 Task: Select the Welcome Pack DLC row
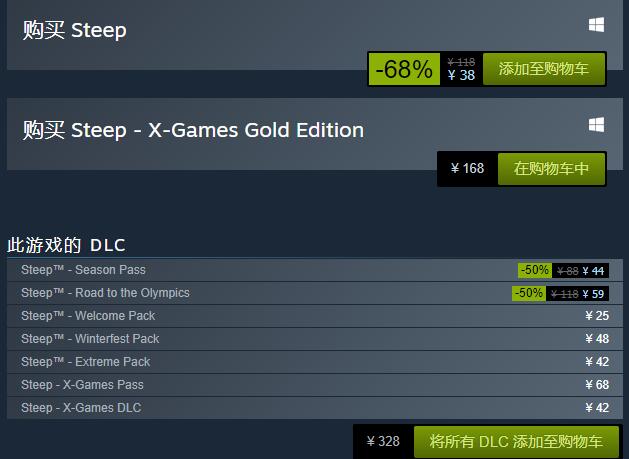point(88,316)
